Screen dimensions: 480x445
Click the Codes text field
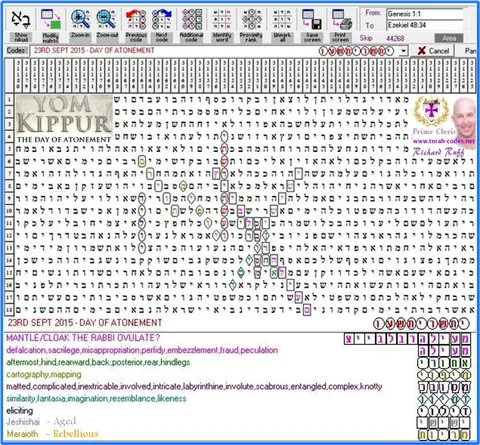pyautogui.click(x=215, y=51)
